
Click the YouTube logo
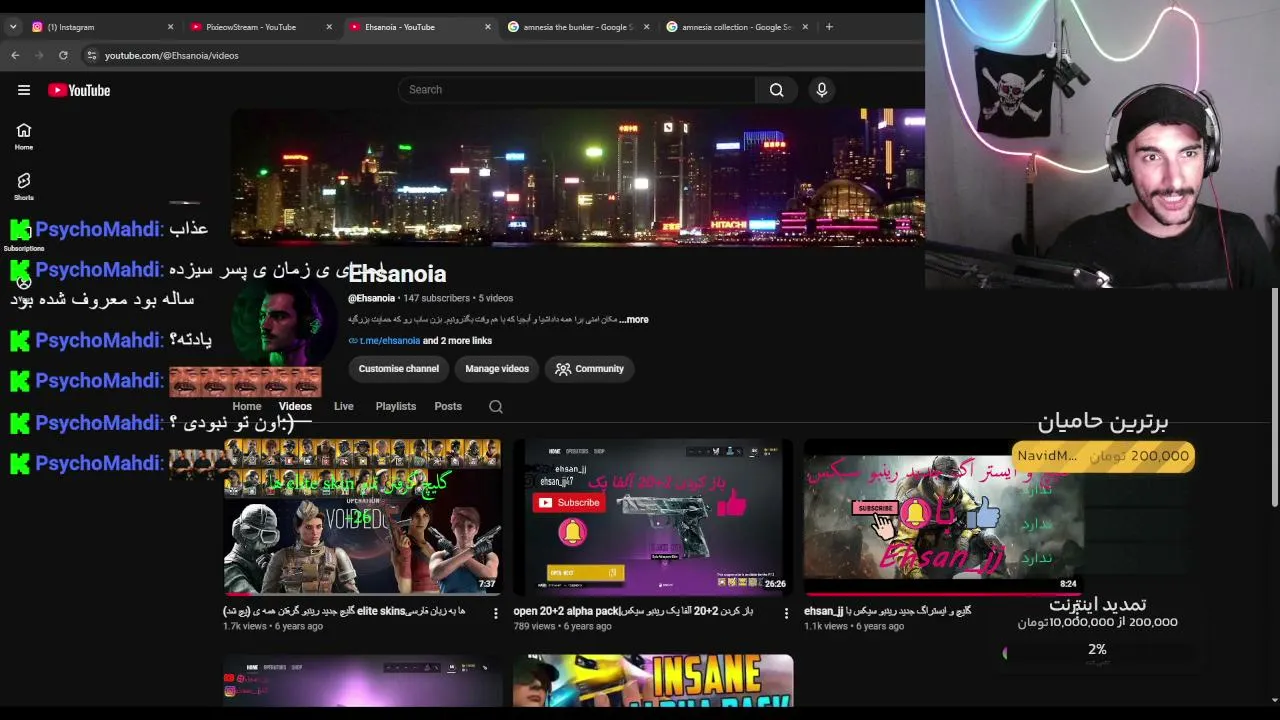click(x=79, y=90)
